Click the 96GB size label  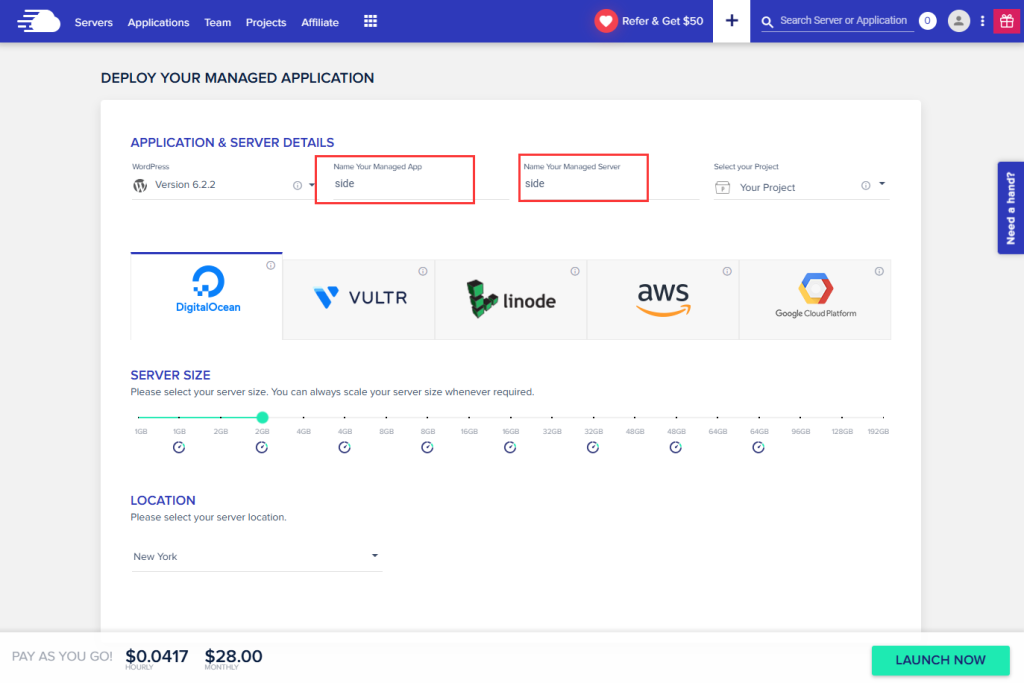pyautogui.click(x=801, y=432)
